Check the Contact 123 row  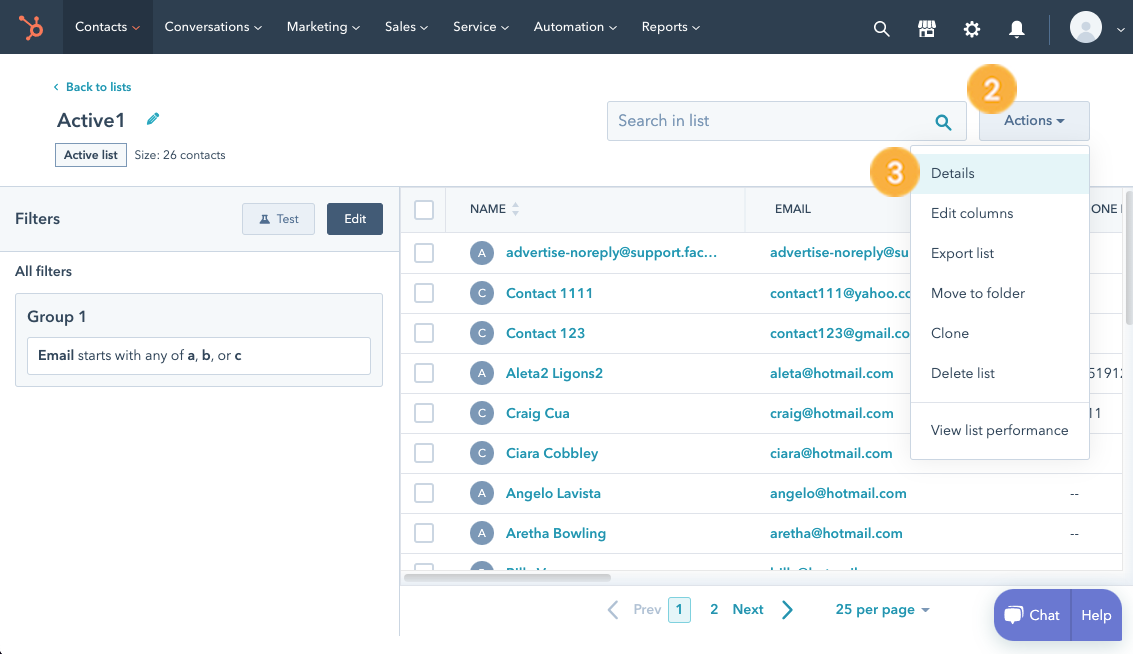[x=424, y=333]
